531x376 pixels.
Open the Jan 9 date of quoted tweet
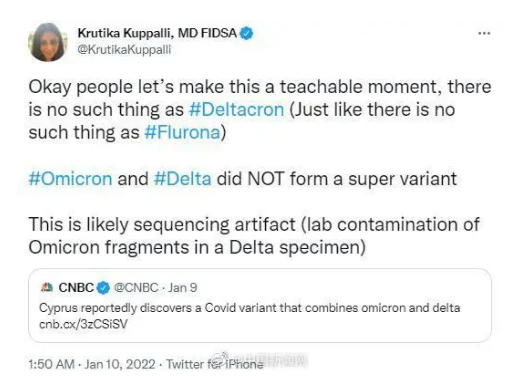coord(183,288)
